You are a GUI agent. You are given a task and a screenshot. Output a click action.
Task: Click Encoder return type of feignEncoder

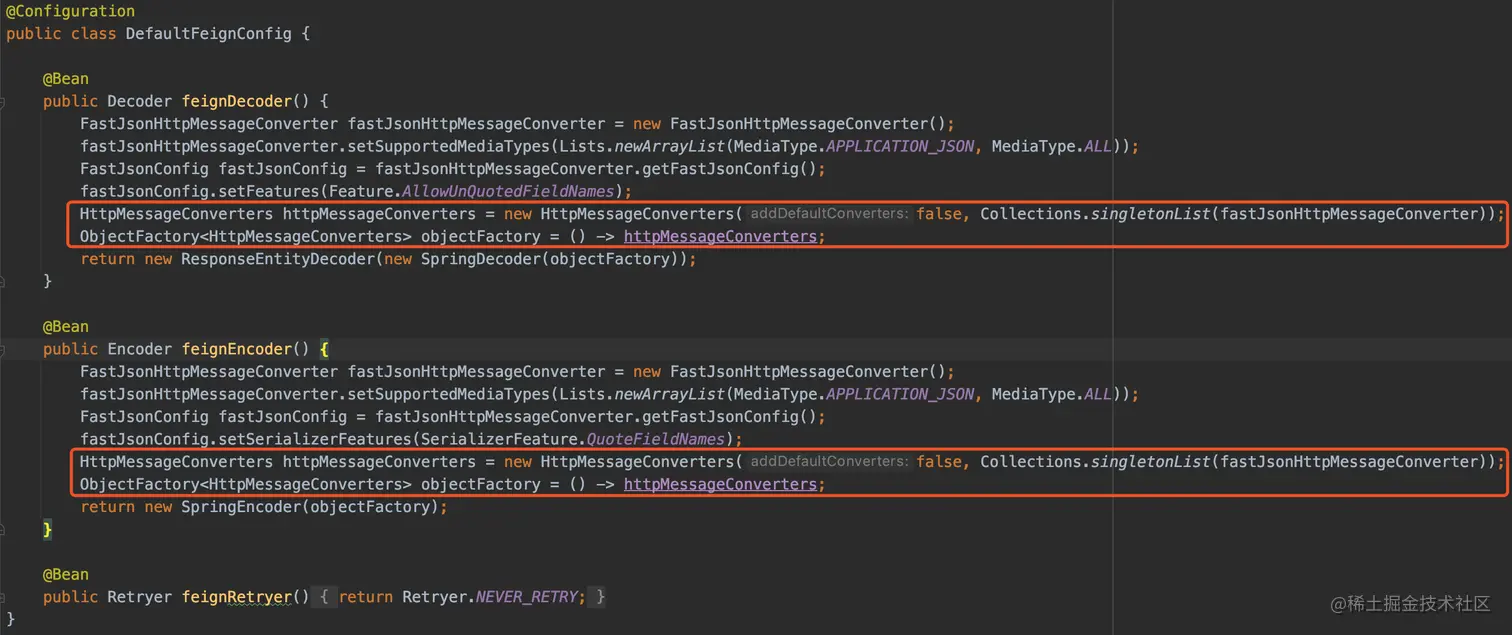139,349
